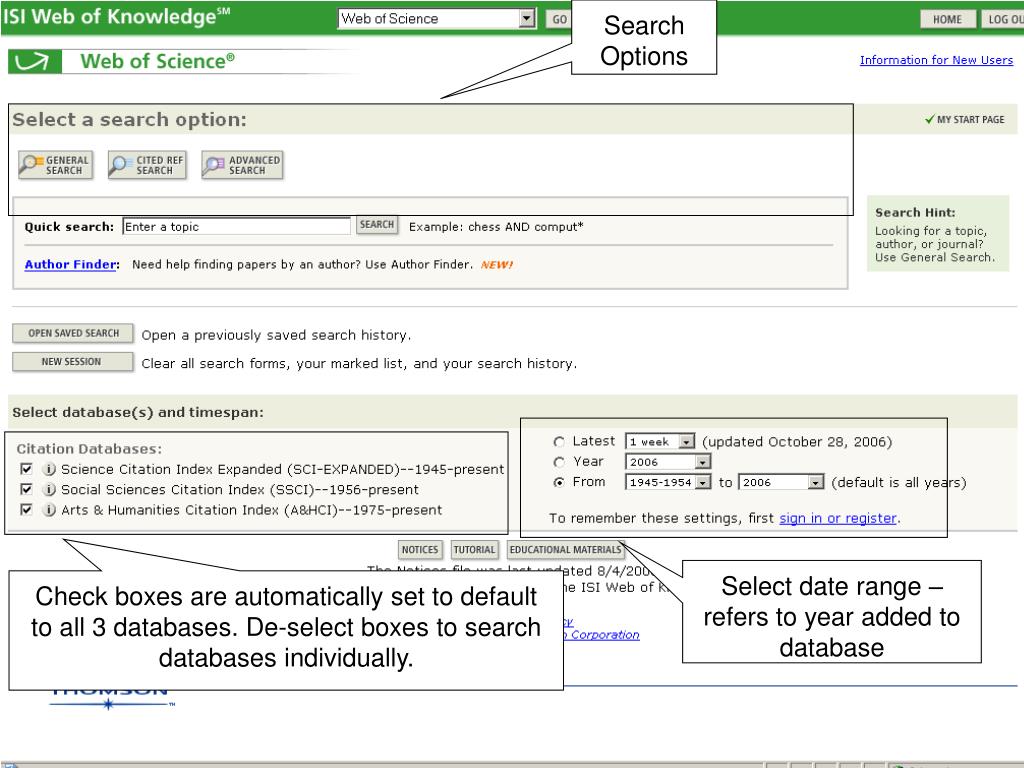Open Cited Ref Search option
1024x768 pixels.
(147, 165)
